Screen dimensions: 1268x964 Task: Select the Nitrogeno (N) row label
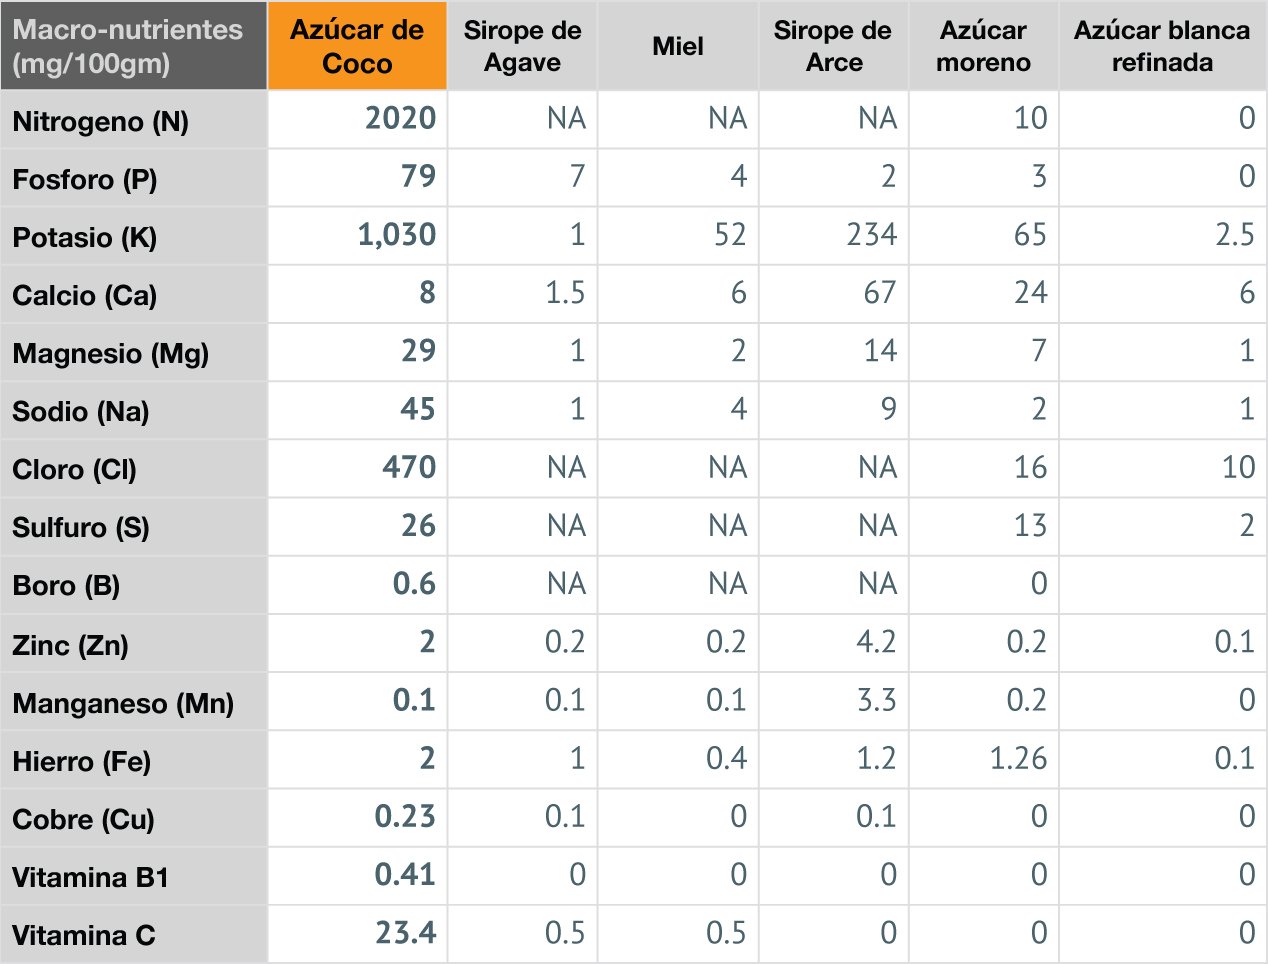coord(100,121)
